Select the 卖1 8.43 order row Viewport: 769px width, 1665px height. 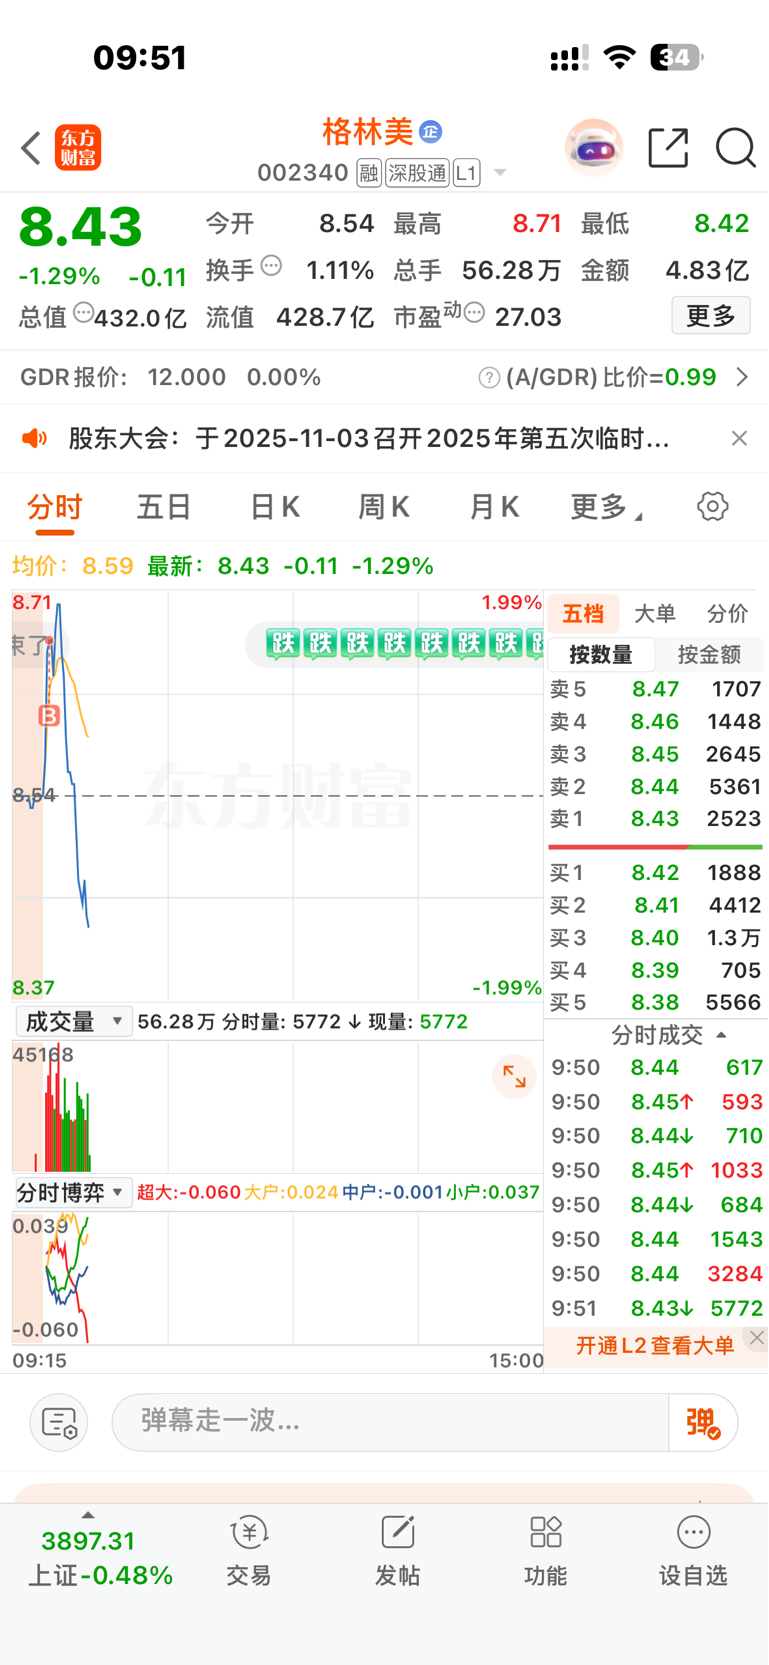[x=655, y=818]
